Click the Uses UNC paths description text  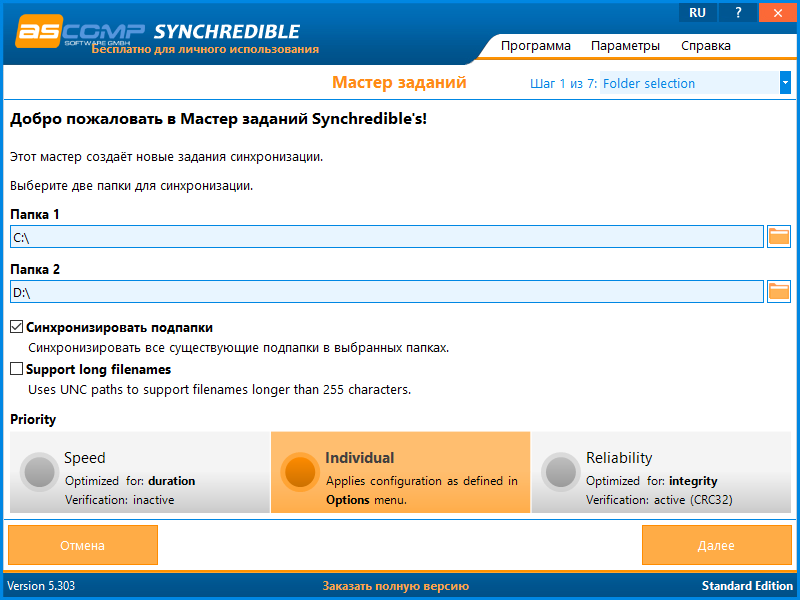219,390
